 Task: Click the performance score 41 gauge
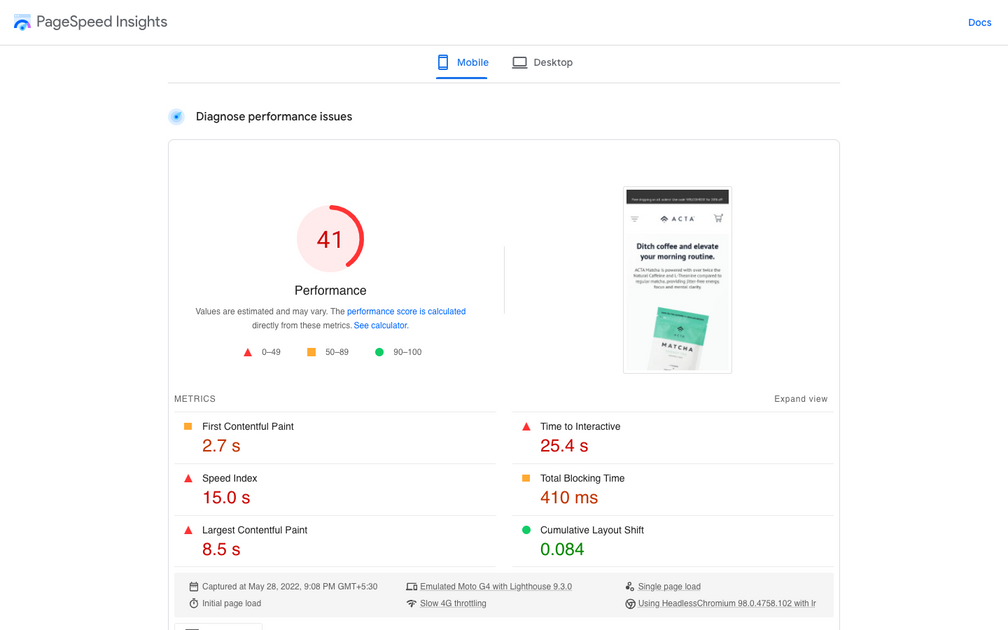(330, 239)
